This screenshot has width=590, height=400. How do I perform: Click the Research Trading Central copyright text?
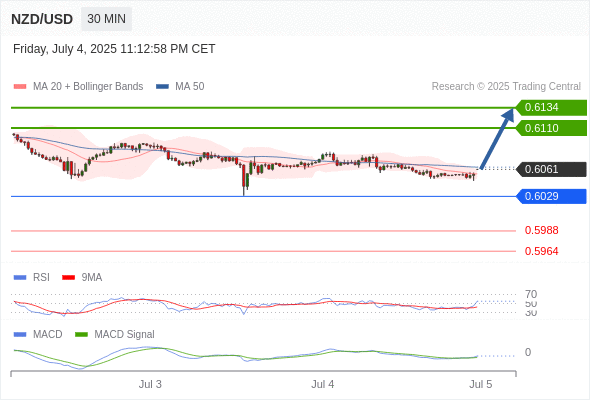pos(506,87)
